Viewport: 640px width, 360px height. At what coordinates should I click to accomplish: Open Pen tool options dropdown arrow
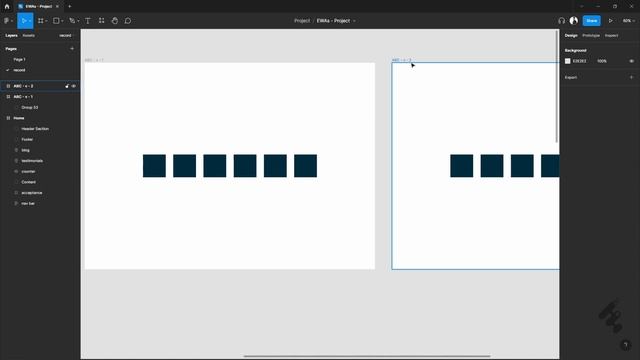pyautogui.click(x=78, y=21)
